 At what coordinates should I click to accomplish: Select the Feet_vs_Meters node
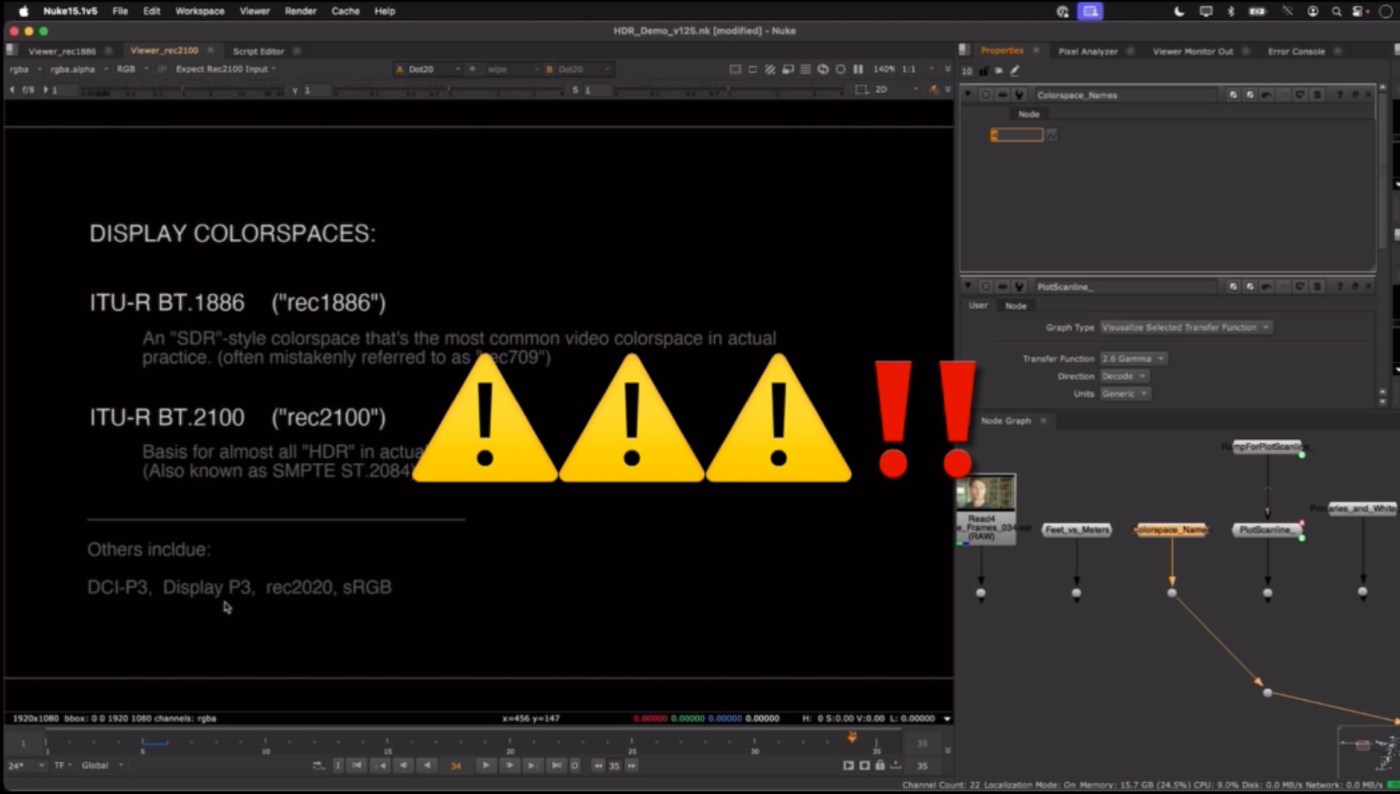[x=1076, y=530]
